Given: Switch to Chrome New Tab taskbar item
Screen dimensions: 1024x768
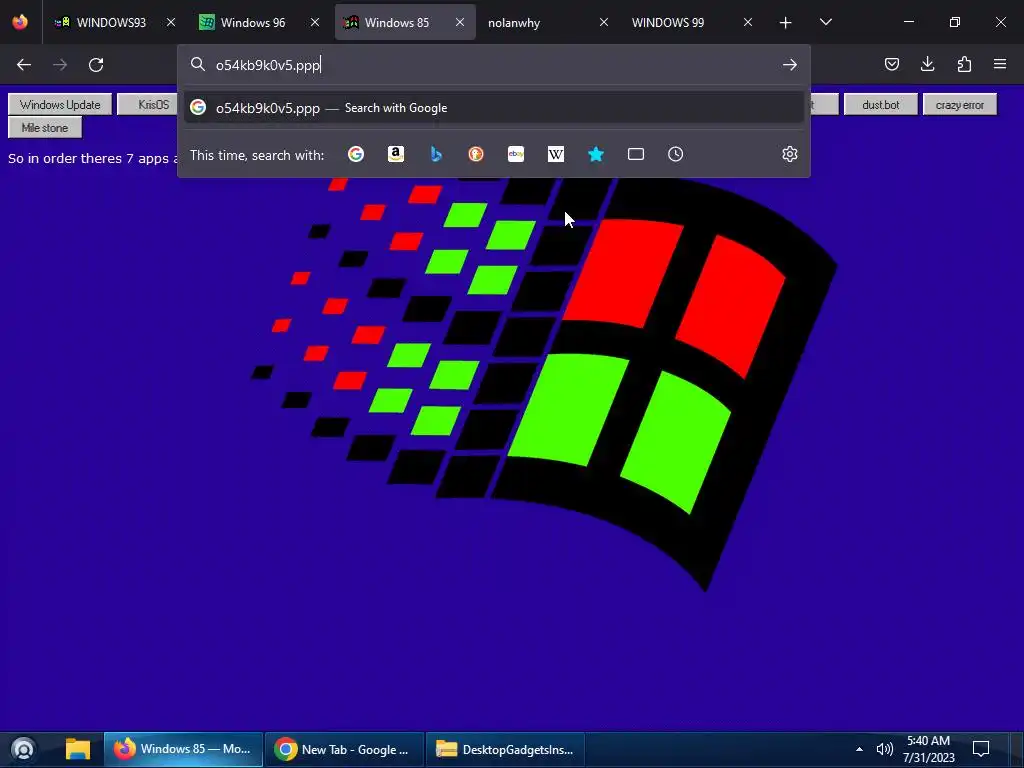Looking at the screenshot, I should point(344,749).
